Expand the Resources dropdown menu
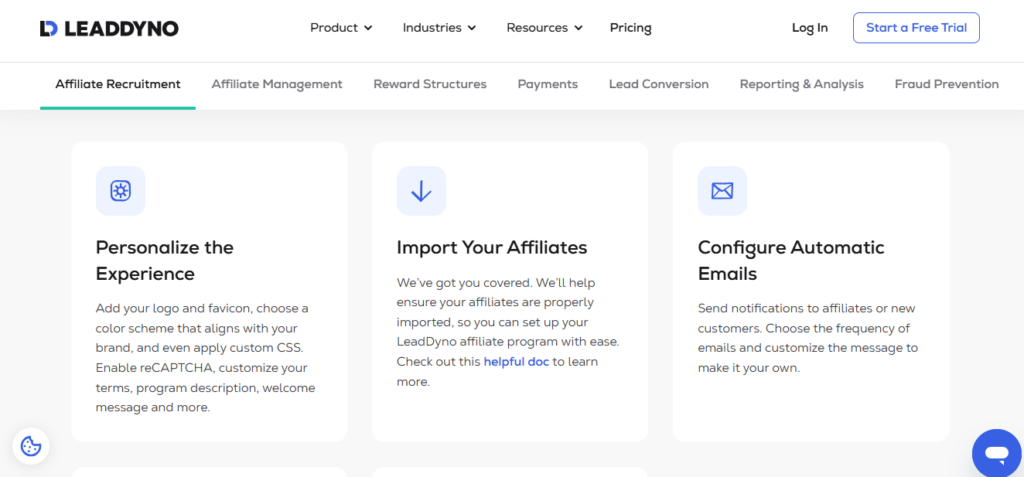The height and width of the screenshot is (477, 1024). pyautogui.click(x=544, y=28)
